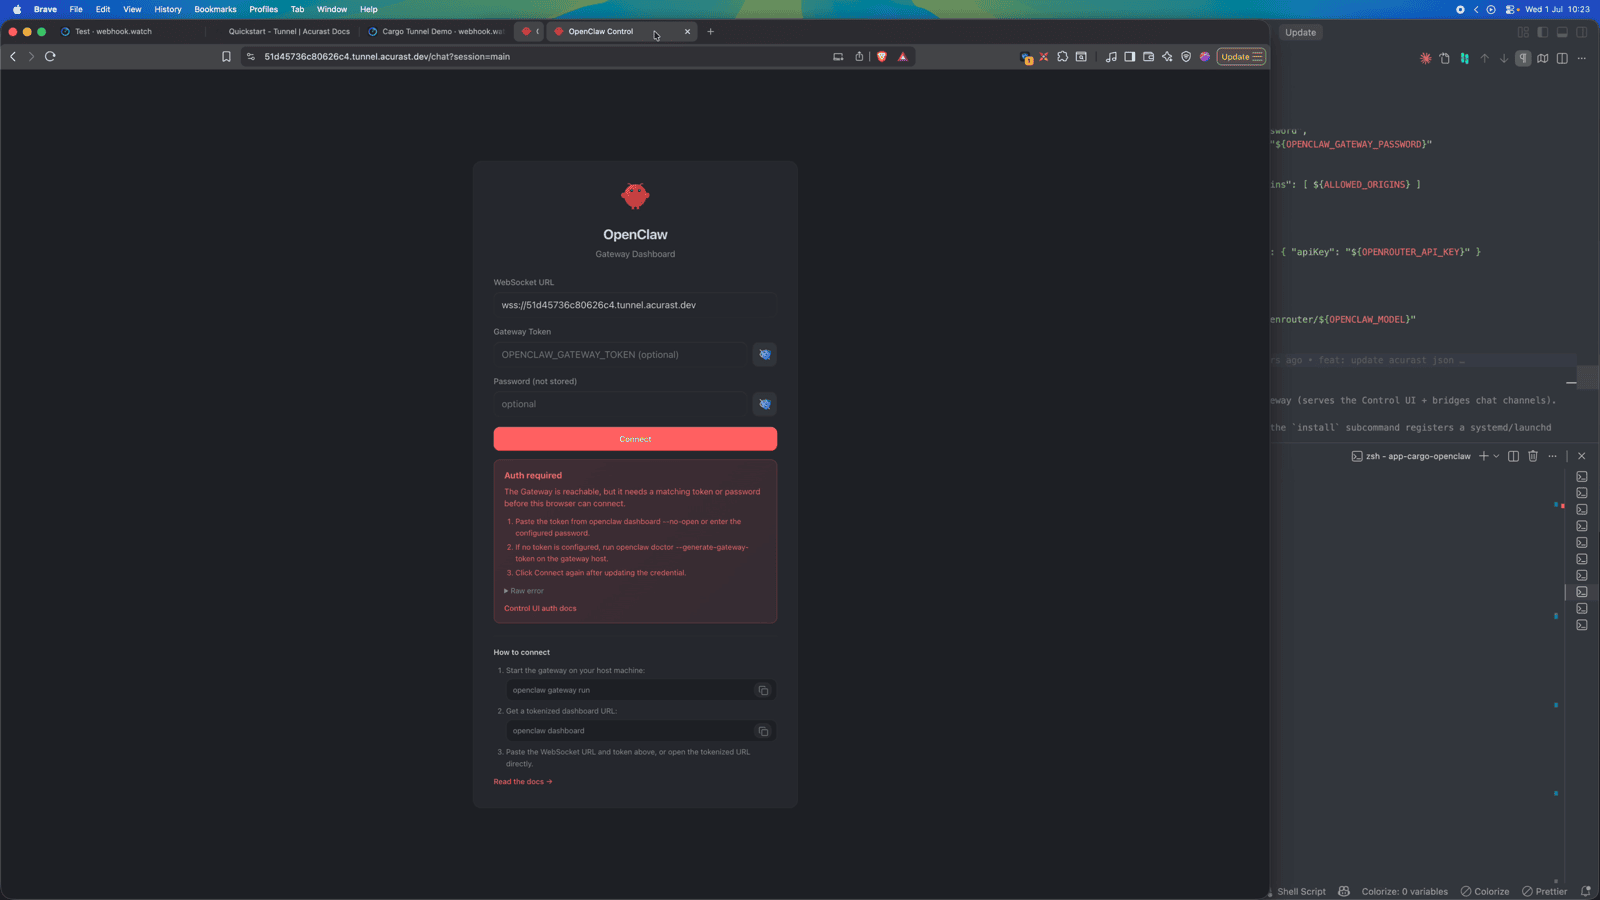Close the OpenClaw Control tab
Image resolution: width=1600 pixels, height=900 pixels.
tap(687, 31)
